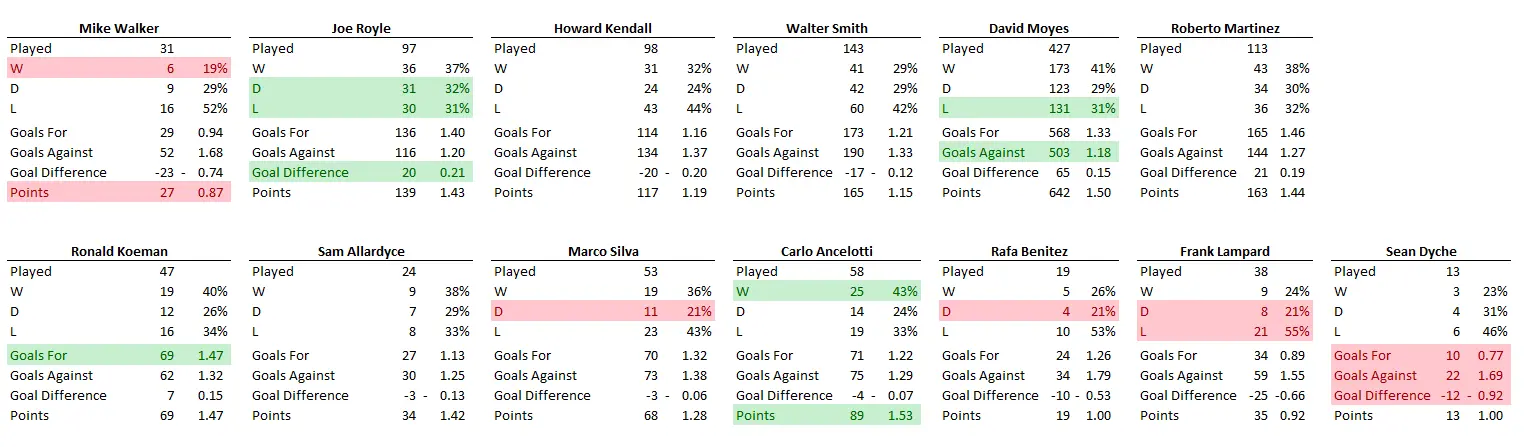Select the Sean Dyche header cell
Screen dimensions: 1529x447
click(1421, 251)
